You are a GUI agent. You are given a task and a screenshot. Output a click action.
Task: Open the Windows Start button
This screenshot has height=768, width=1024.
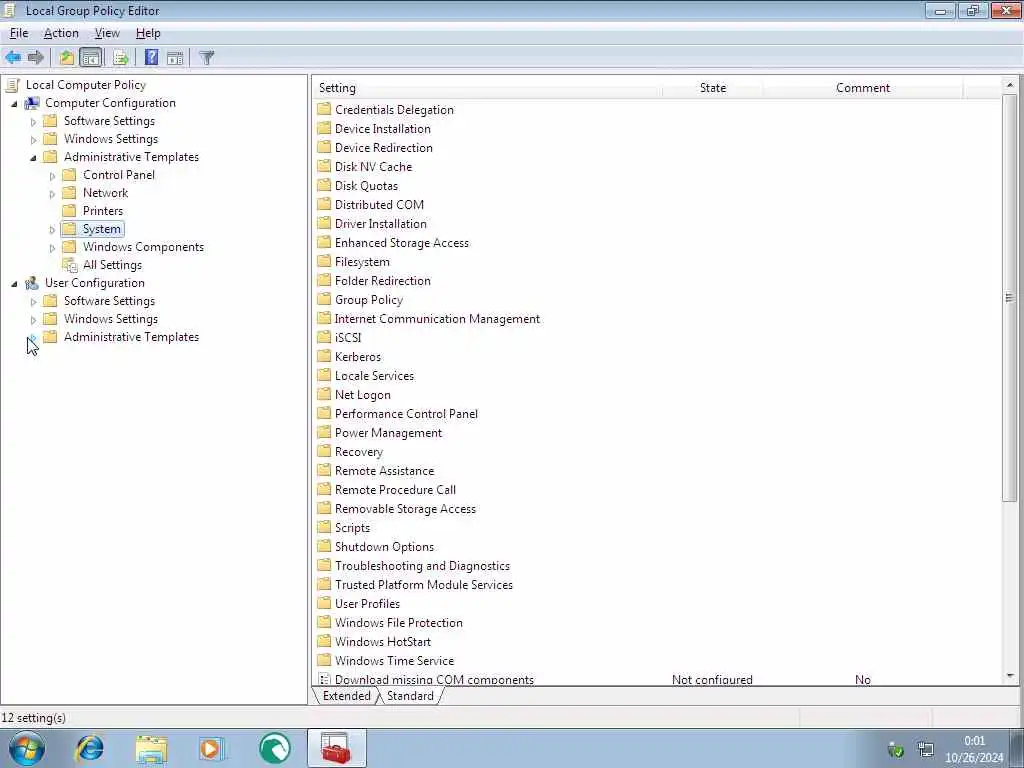point(27,748)
